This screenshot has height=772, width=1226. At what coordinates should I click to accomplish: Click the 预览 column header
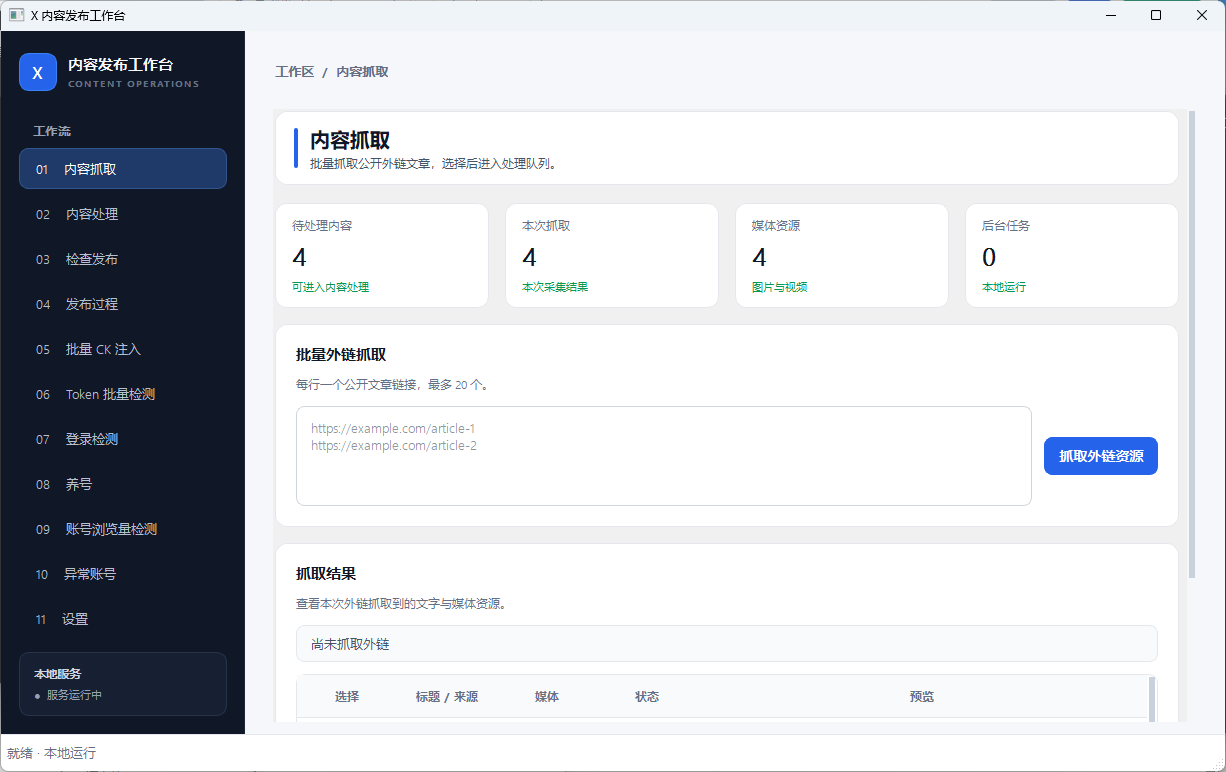(922, 697)
